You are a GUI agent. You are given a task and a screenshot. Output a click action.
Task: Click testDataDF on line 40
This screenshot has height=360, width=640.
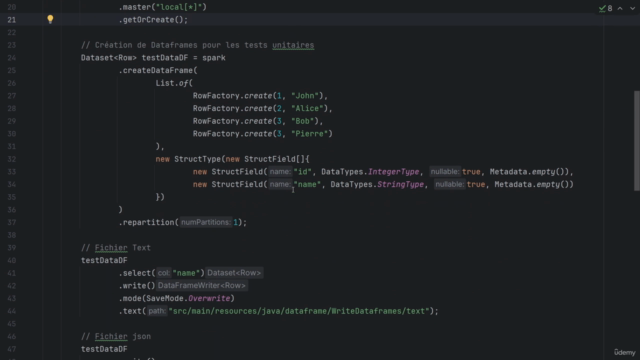[x=104, y=260]
